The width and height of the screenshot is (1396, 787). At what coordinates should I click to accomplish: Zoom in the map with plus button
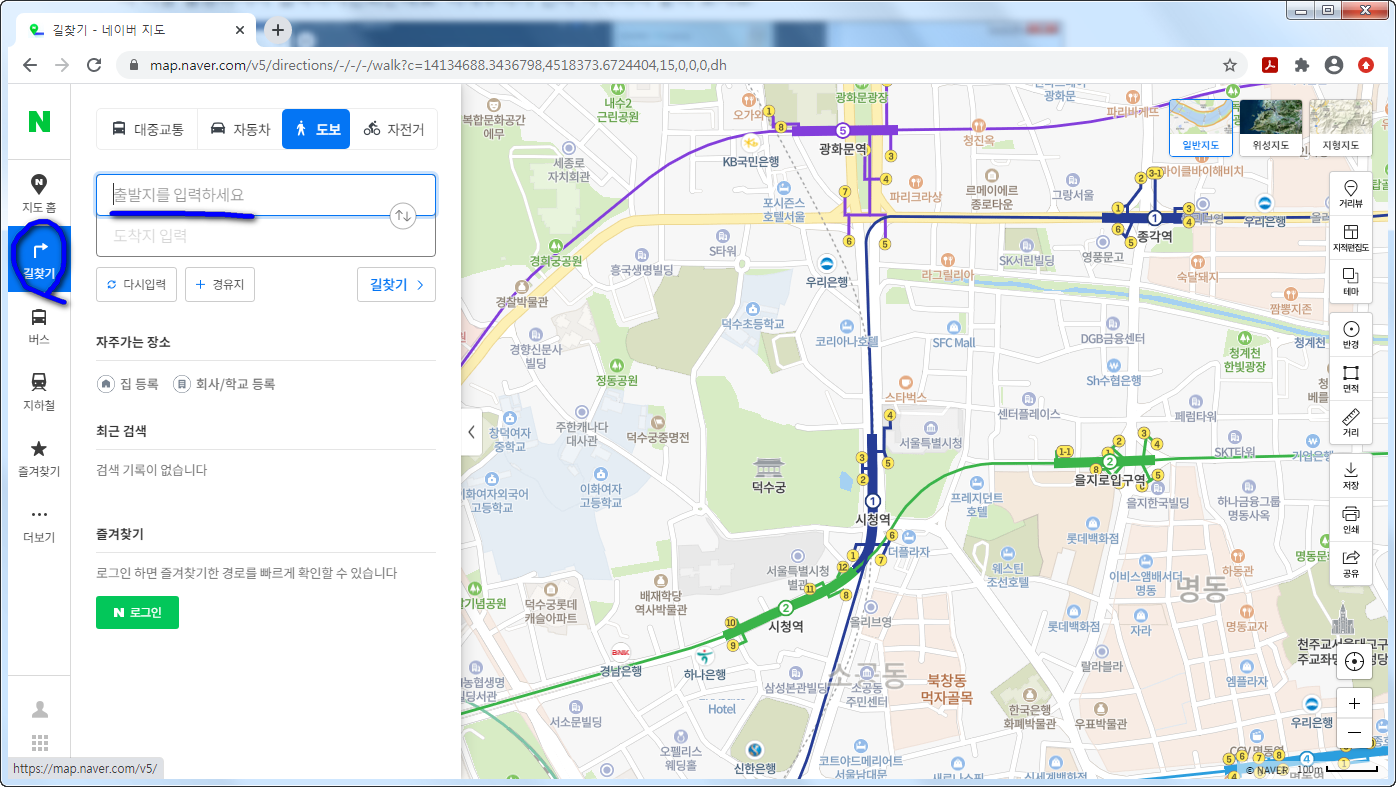[x=1354, y=704]
